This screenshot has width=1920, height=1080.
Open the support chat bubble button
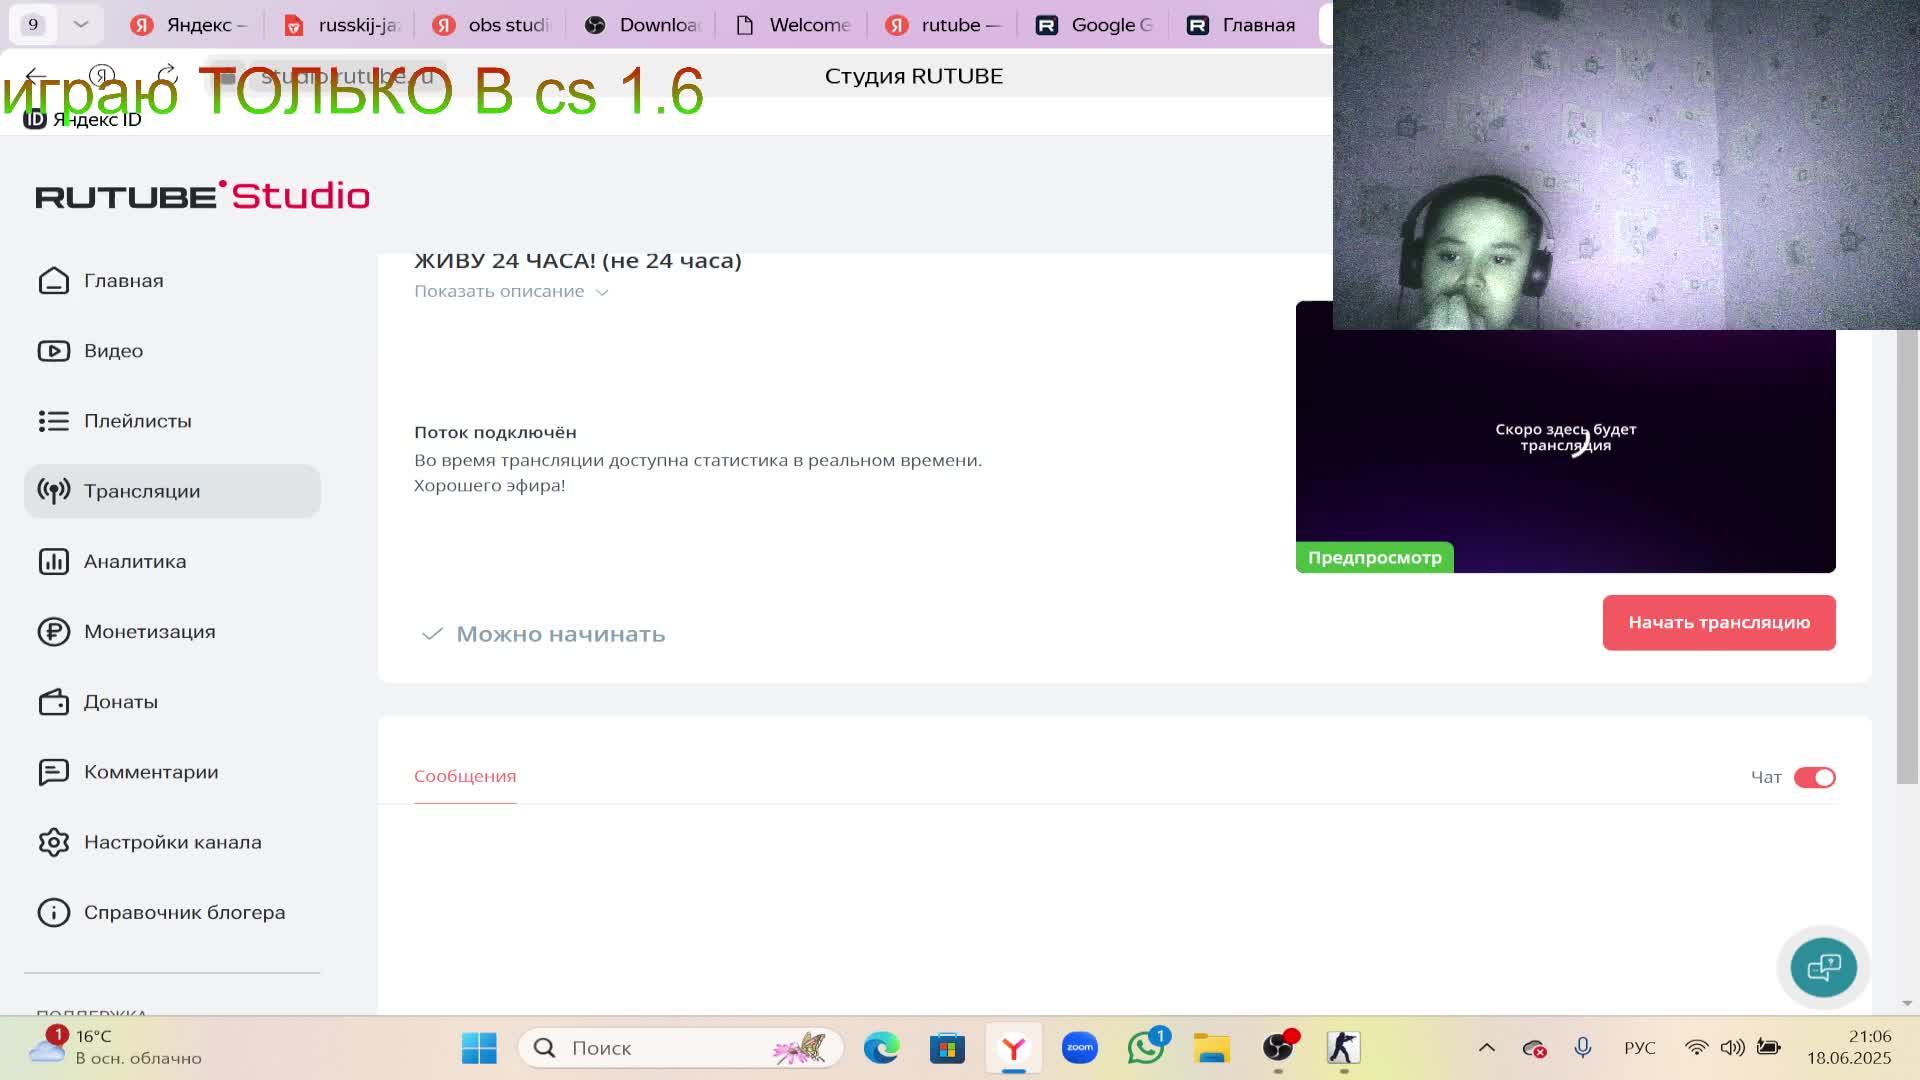(x=1823, y=967)
